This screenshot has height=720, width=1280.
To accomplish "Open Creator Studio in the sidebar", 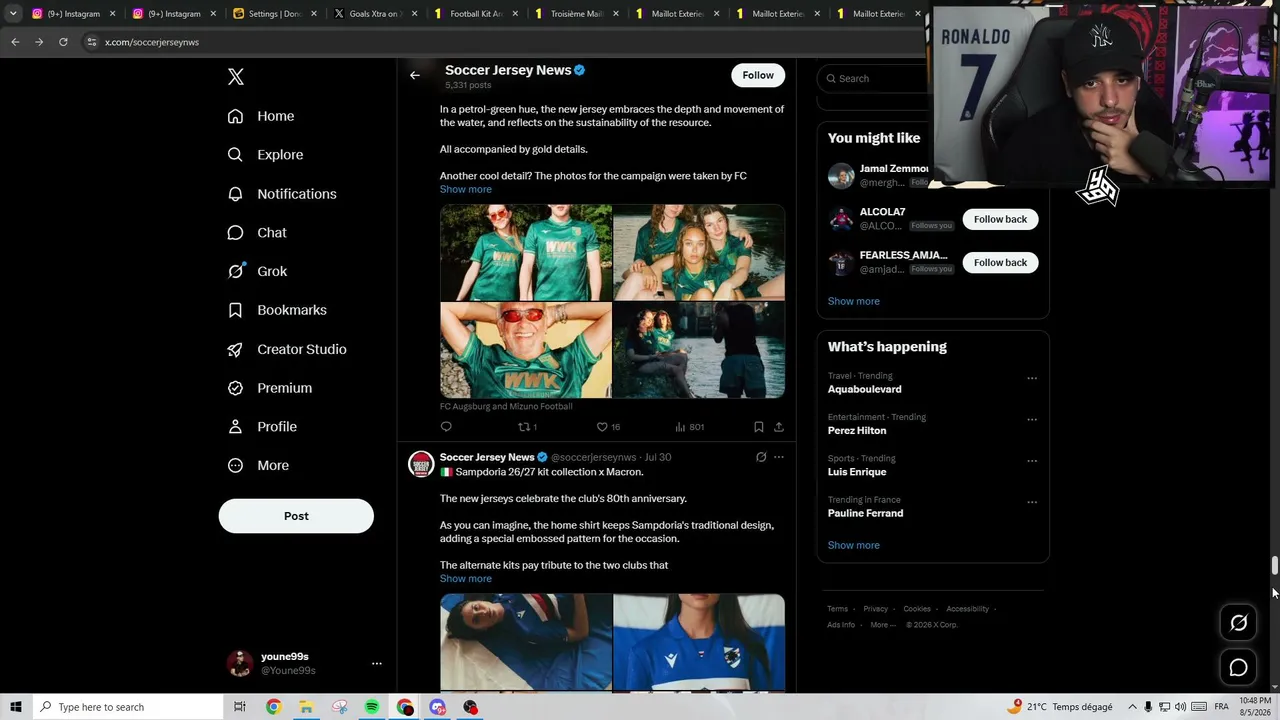I will pyautogui.click(x=287, y=349).
